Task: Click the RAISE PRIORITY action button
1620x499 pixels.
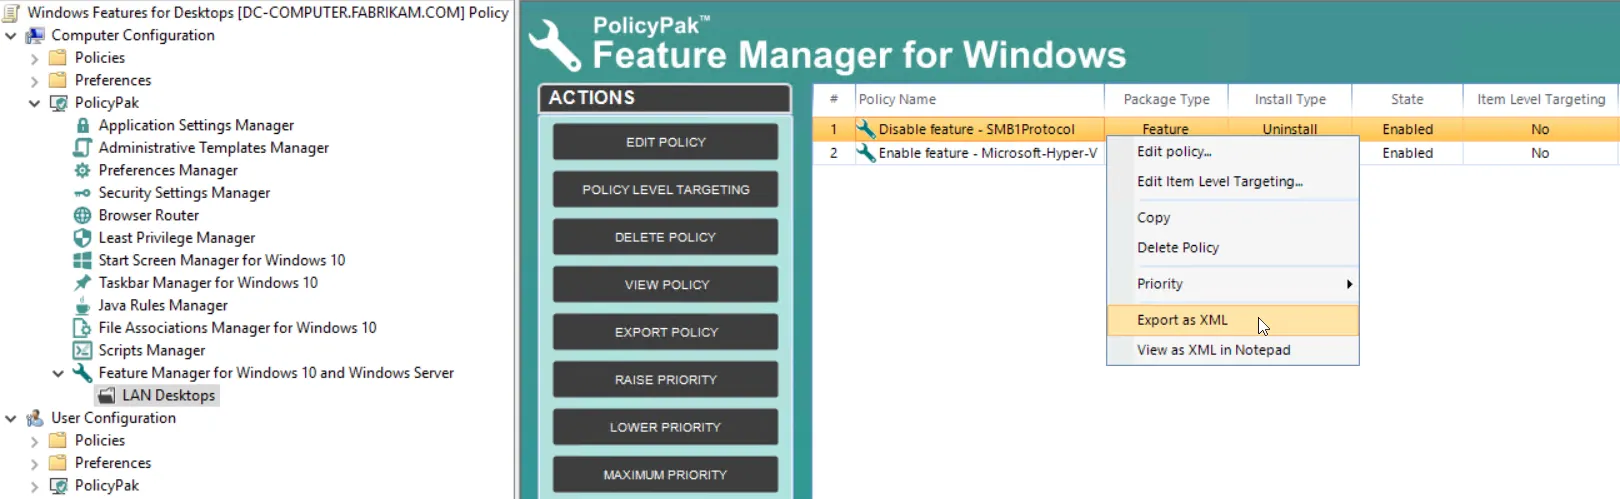Action: [x=665, y=379]
